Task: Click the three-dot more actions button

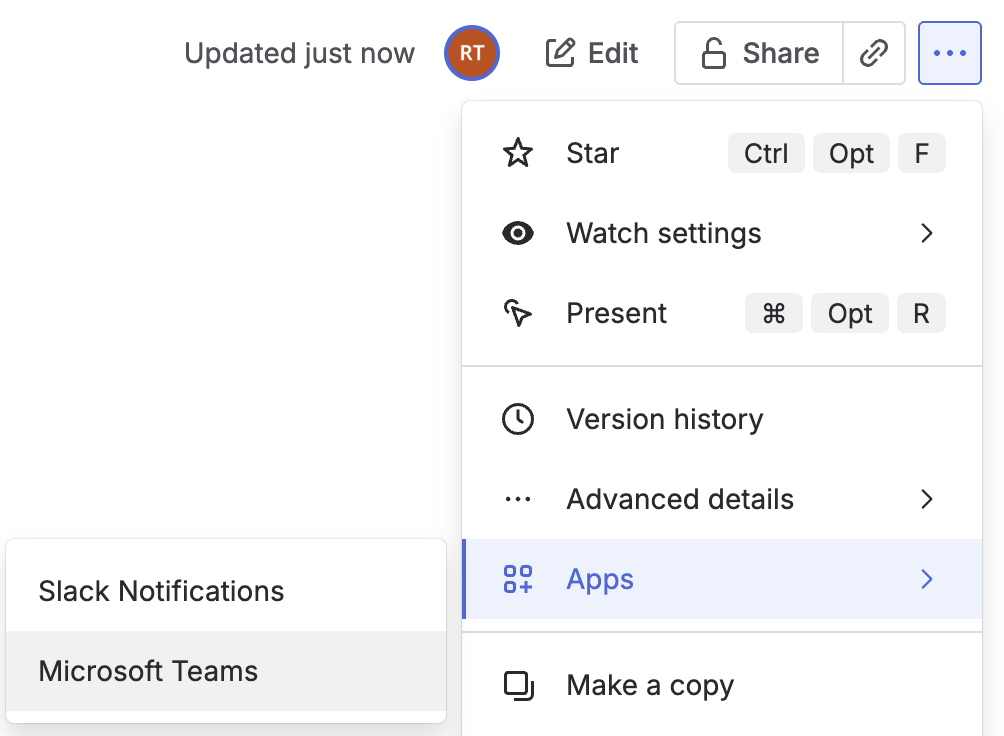Action: point(949,53)
